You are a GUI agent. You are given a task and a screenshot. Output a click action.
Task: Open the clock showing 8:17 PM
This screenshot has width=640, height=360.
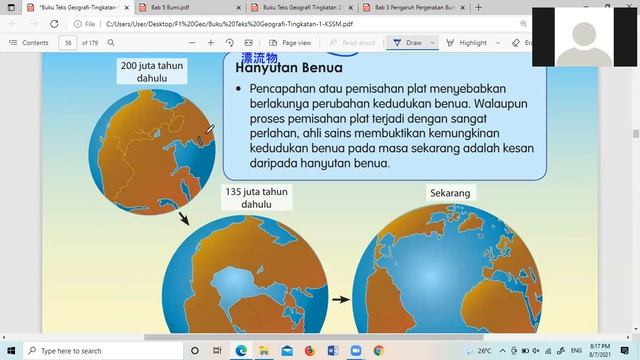(x=600, y=351)
